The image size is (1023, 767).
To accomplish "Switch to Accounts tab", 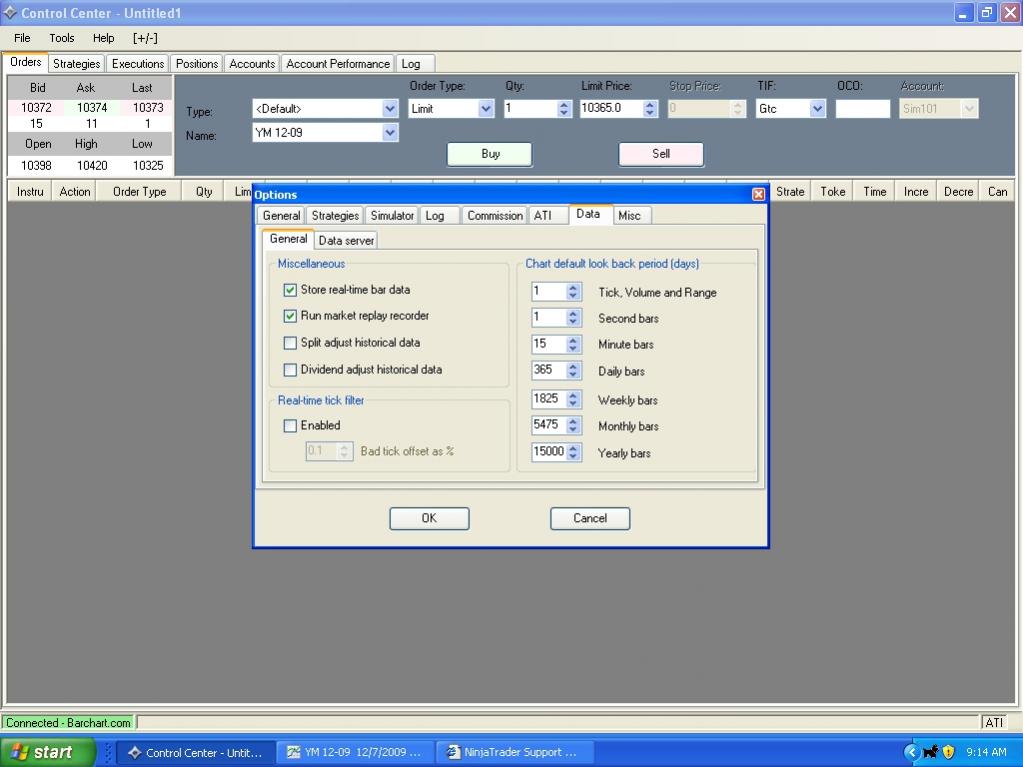I will [x=252, y=63].
